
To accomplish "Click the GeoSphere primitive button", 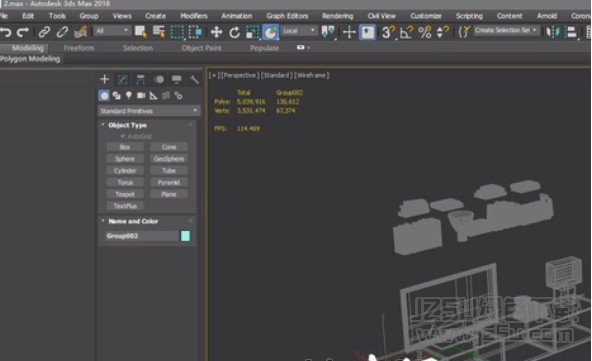I will (x=169, y=159).
